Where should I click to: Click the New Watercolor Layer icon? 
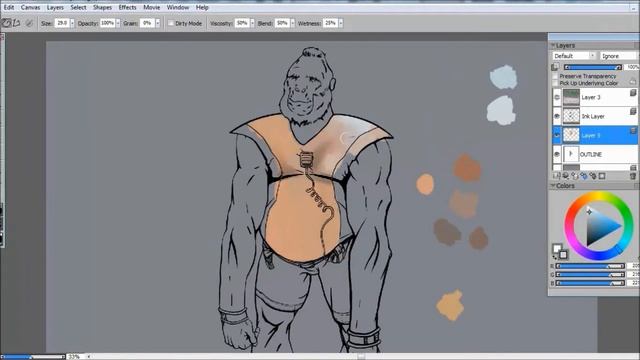click(x=584, y=176)
